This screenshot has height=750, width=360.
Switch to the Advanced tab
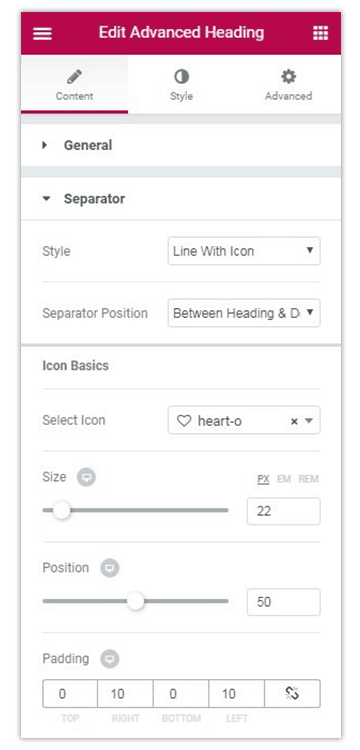(x=288, y=85)
